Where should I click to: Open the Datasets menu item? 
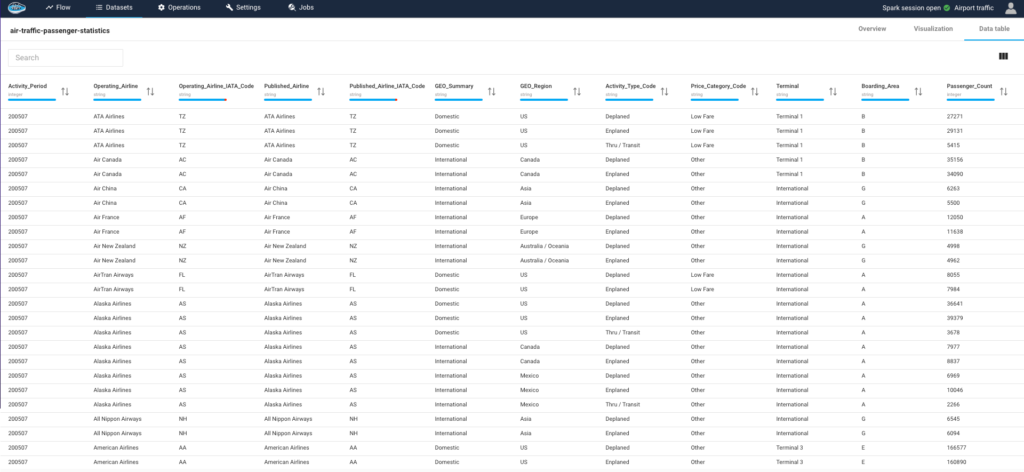[x=114, y=8]
